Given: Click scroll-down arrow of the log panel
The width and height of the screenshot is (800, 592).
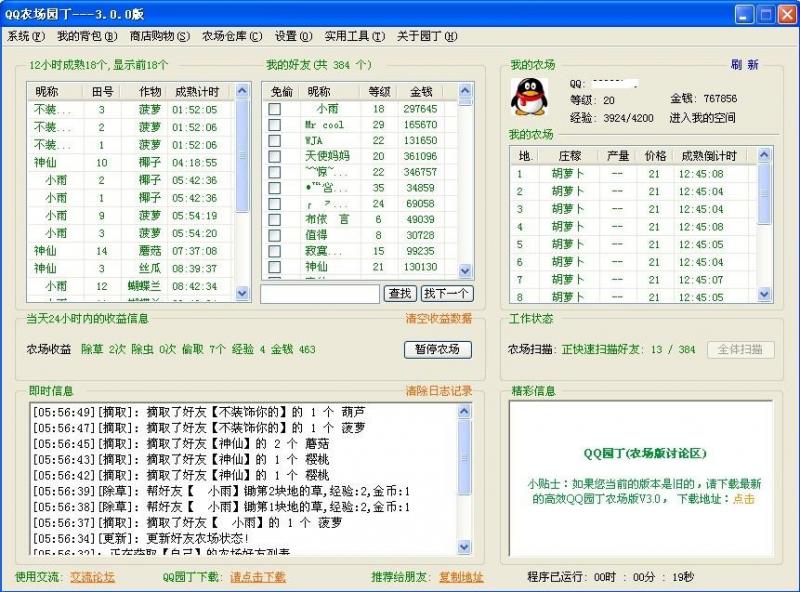Looking at the screenshot, I should pyautogui.click(x=464, y=547).
